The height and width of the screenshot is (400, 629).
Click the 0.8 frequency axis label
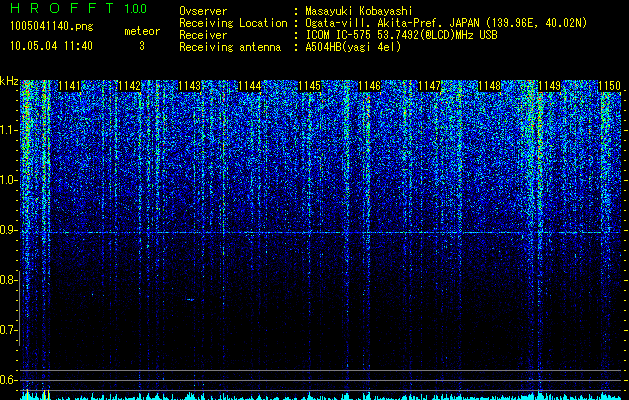coord(8,280)
